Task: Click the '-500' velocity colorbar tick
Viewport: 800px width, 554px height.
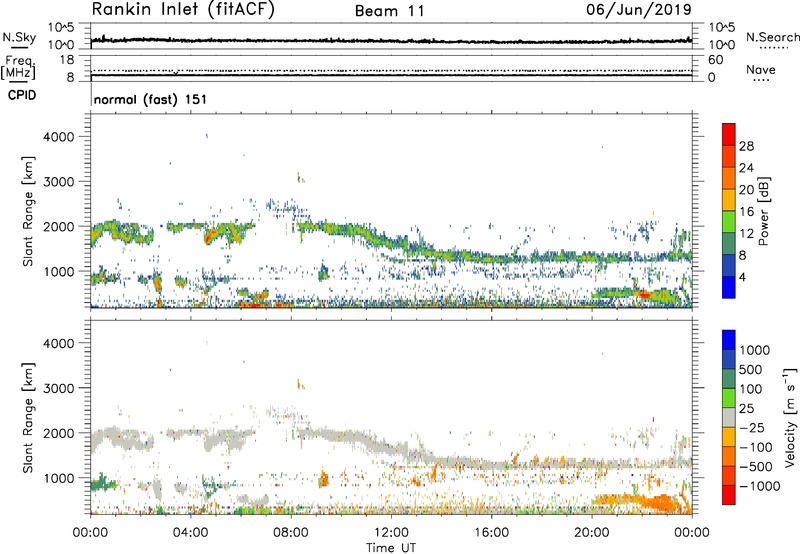Action: pyautogui.click(x=755, y=466)
